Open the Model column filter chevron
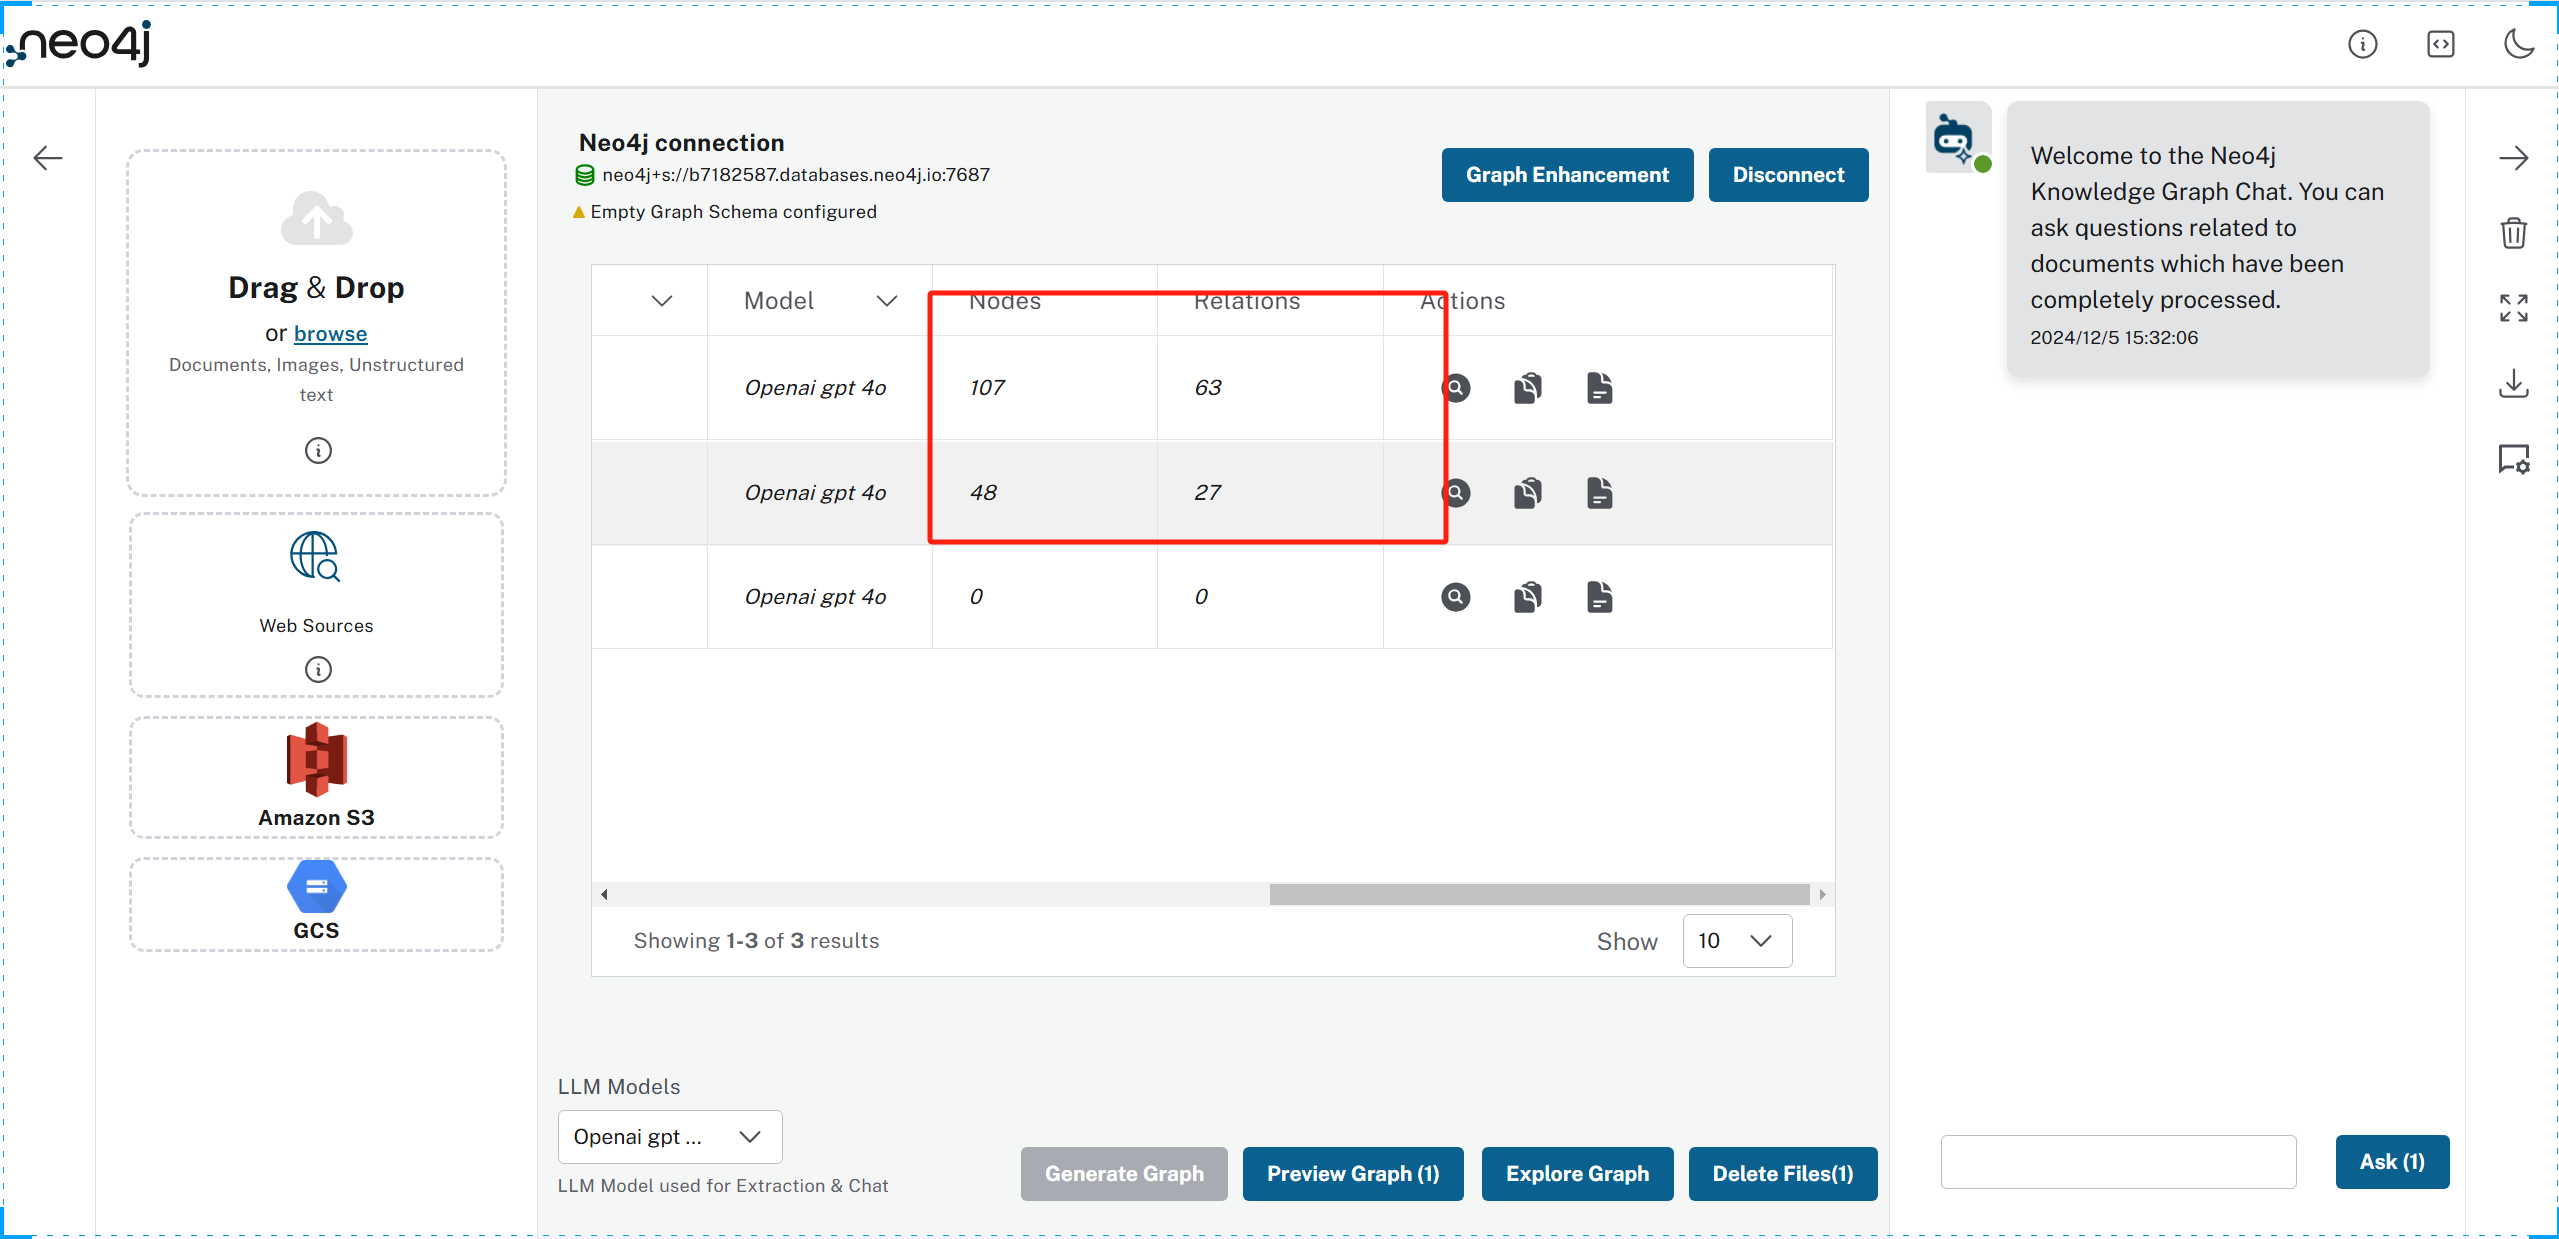Screen dimensions: 2559x1239 pyautogui.click(x=886, y=301)
